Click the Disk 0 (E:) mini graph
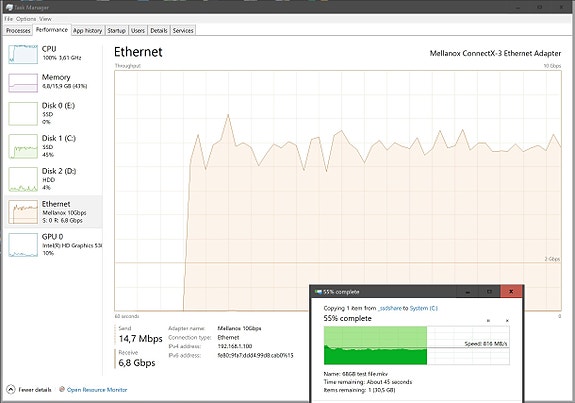Screen dimensions: 575x403 click(23, 114)
